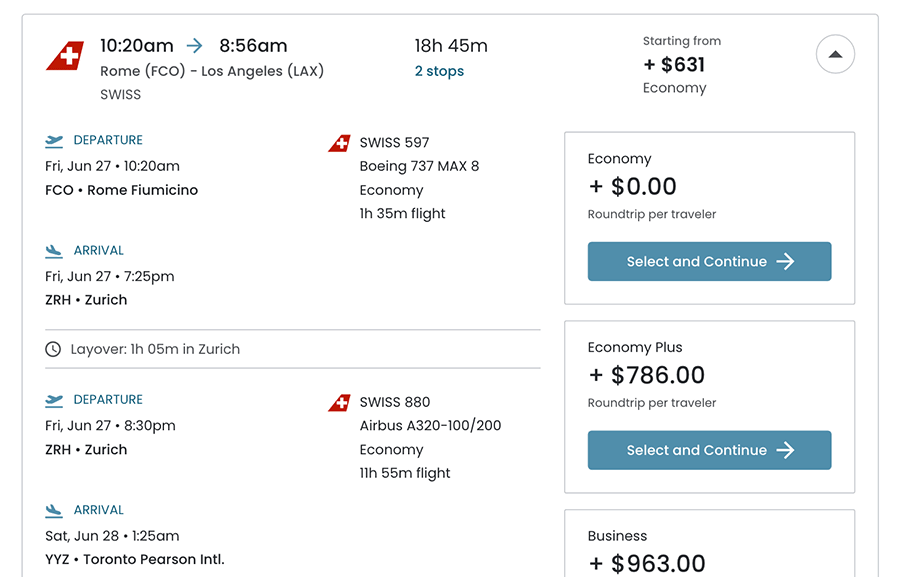
Task: Select and Continue with Economy Plus fare
Action: tap(709, 450)
